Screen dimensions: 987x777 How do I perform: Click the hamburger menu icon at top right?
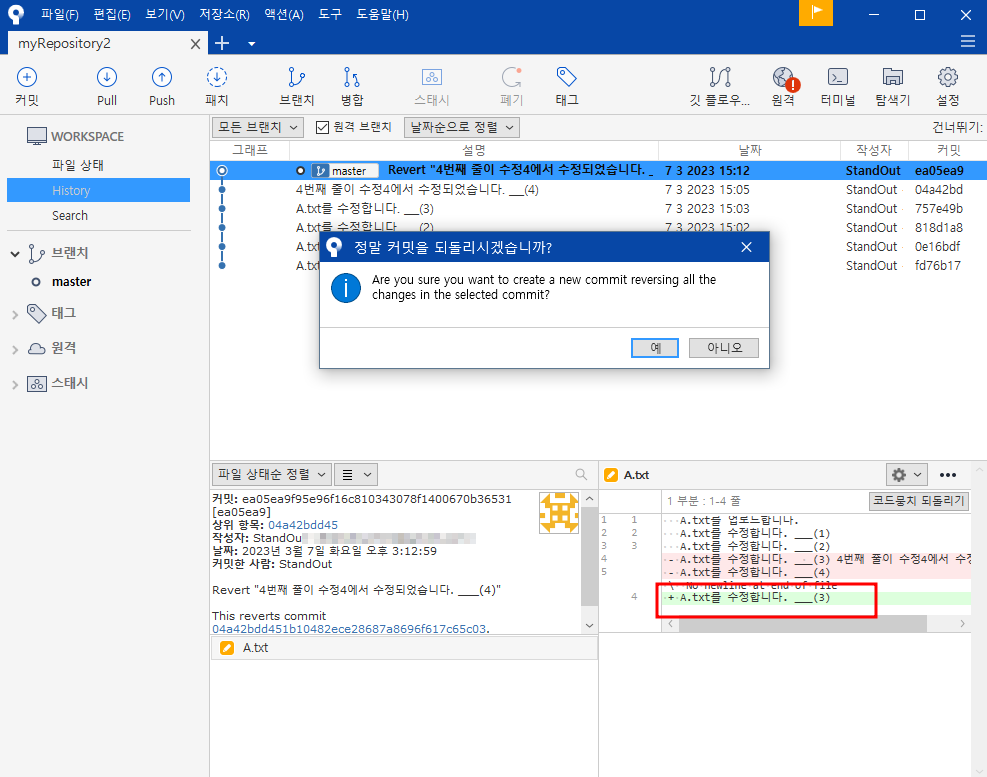coord(968,42)
